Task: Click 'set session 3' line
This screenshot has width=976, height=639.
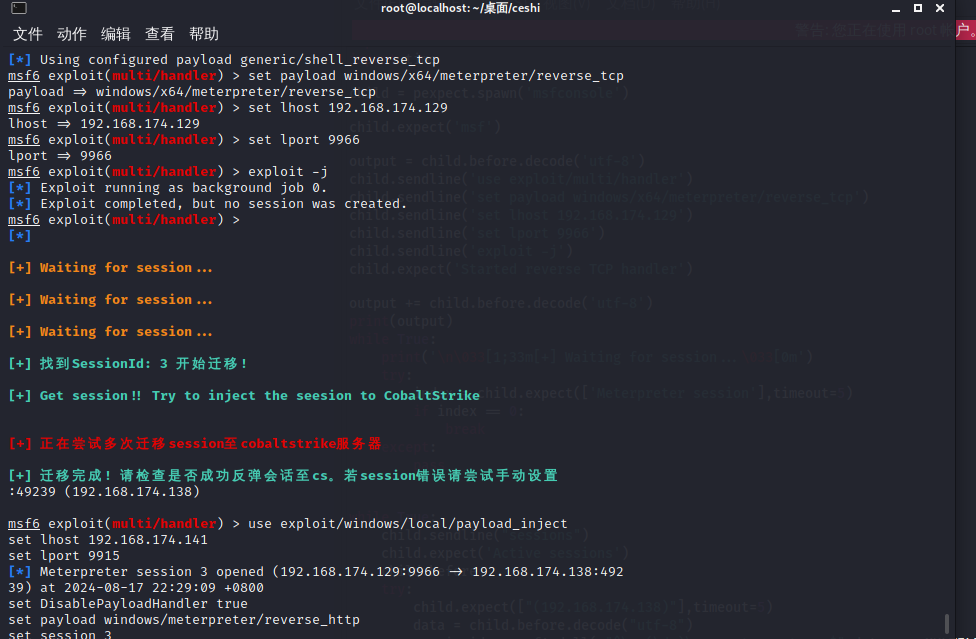Action: [x=60, y=634]
